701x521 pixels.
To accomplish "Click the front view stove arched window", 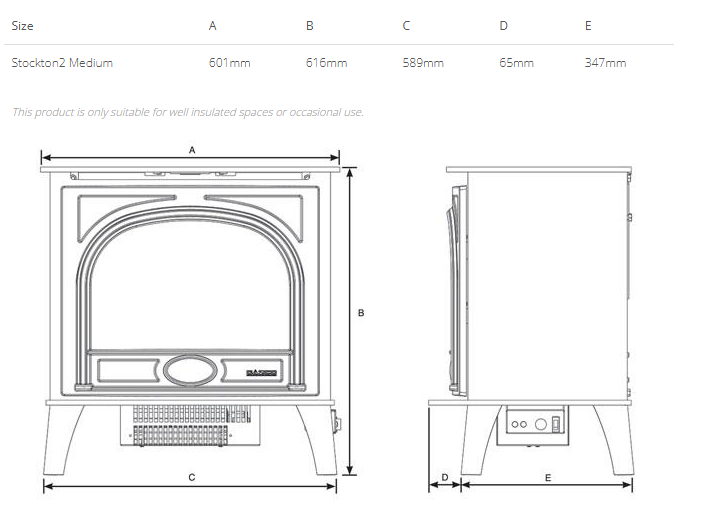I will [x=190, y=286].
